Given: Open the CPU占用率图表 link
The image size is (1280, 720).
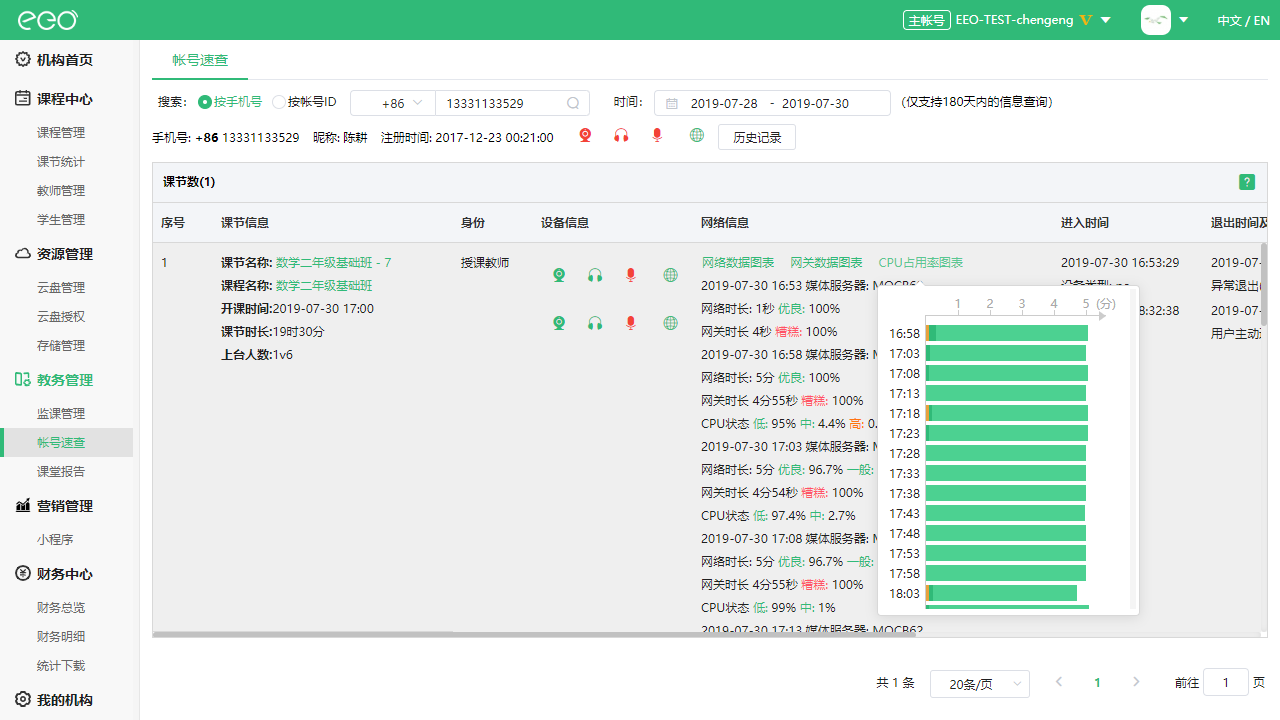Looking at the screenshot, I should pos(921,263).
